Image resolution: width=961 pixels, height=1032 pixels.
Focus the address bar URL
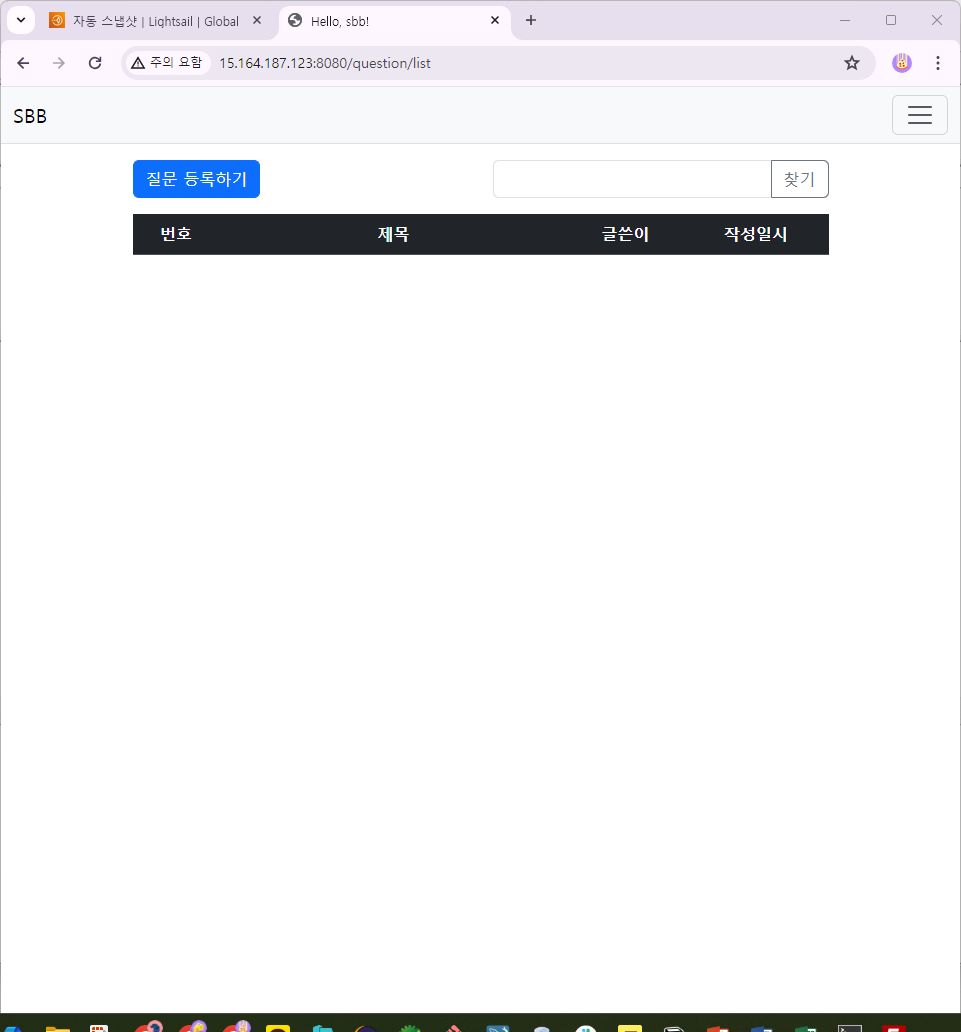[325, 63]
